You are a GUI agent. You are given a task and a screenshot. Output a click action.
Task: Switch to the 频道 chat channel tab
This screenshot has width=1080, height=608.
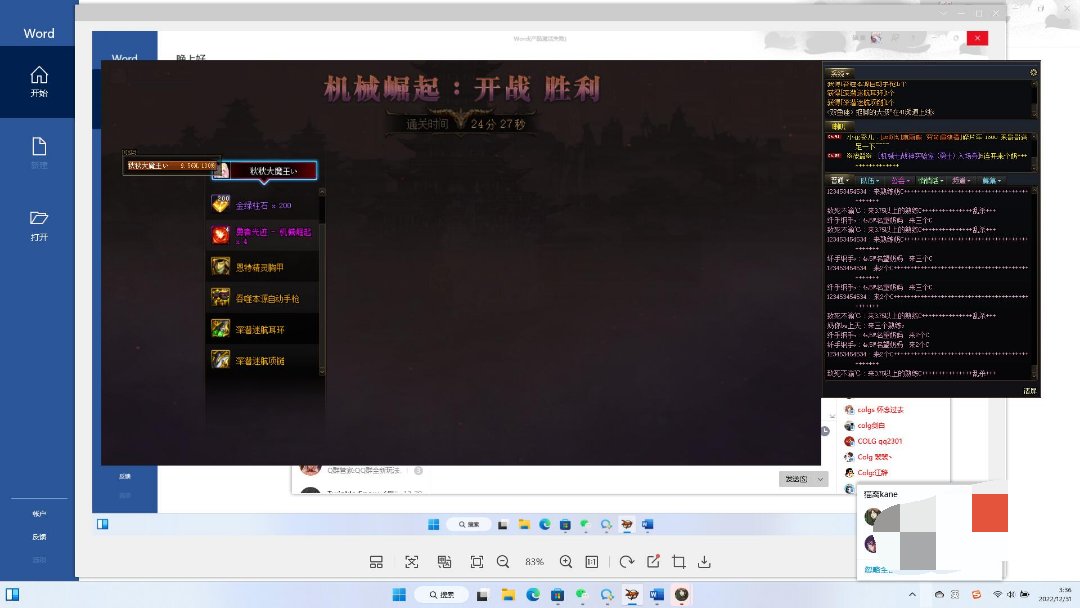[961, 180]
